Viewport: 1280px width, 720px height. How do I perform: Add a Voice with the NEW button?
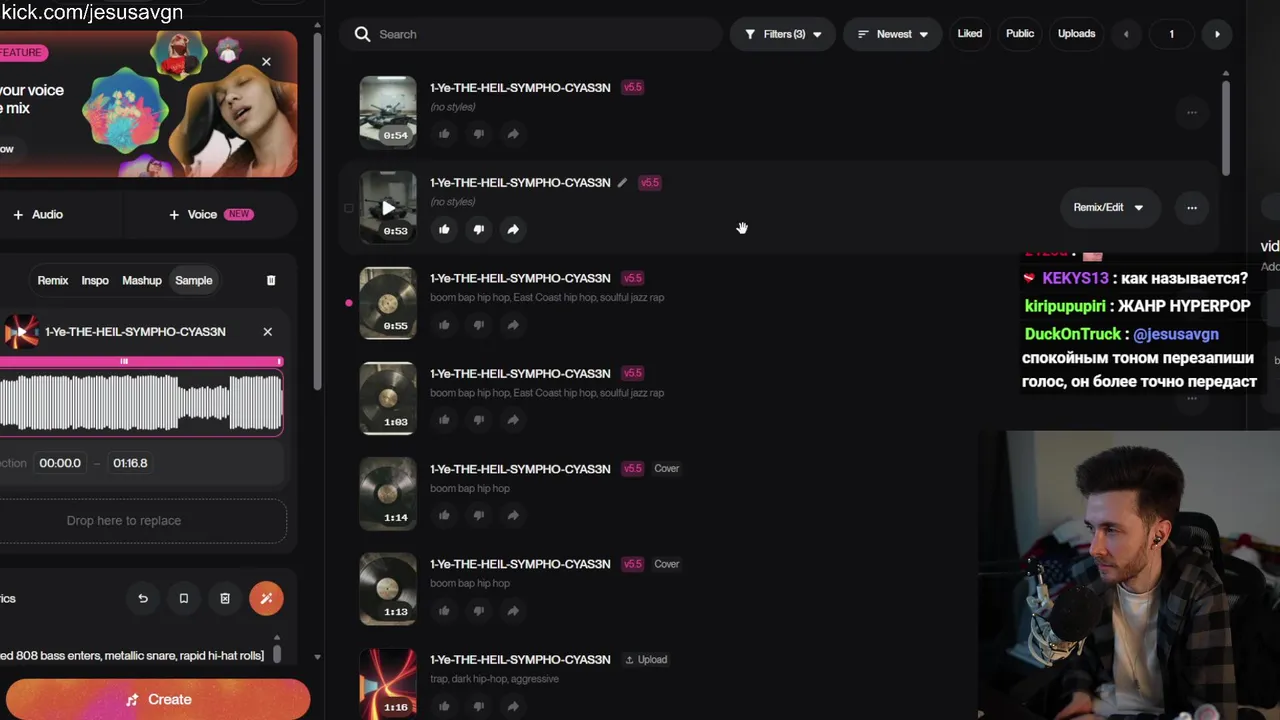pos(210,214)
